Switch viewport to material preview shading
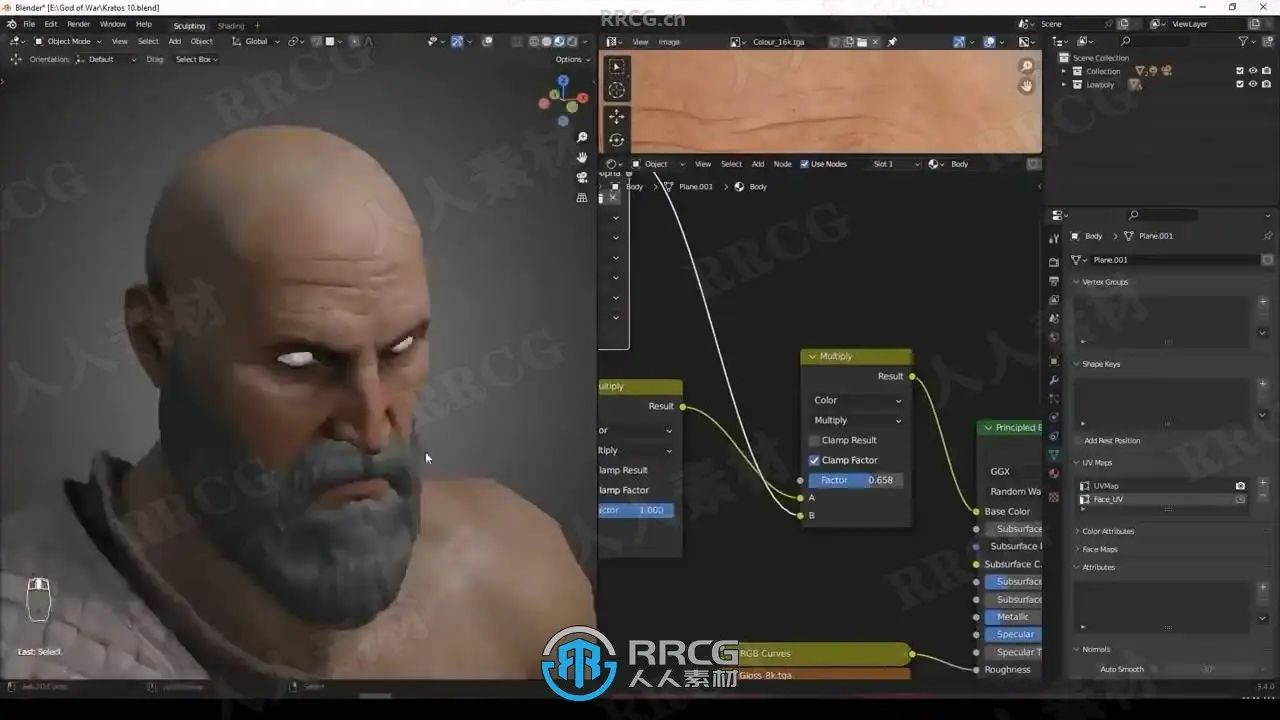The image size is (1280, 720). tap(558, 42)
